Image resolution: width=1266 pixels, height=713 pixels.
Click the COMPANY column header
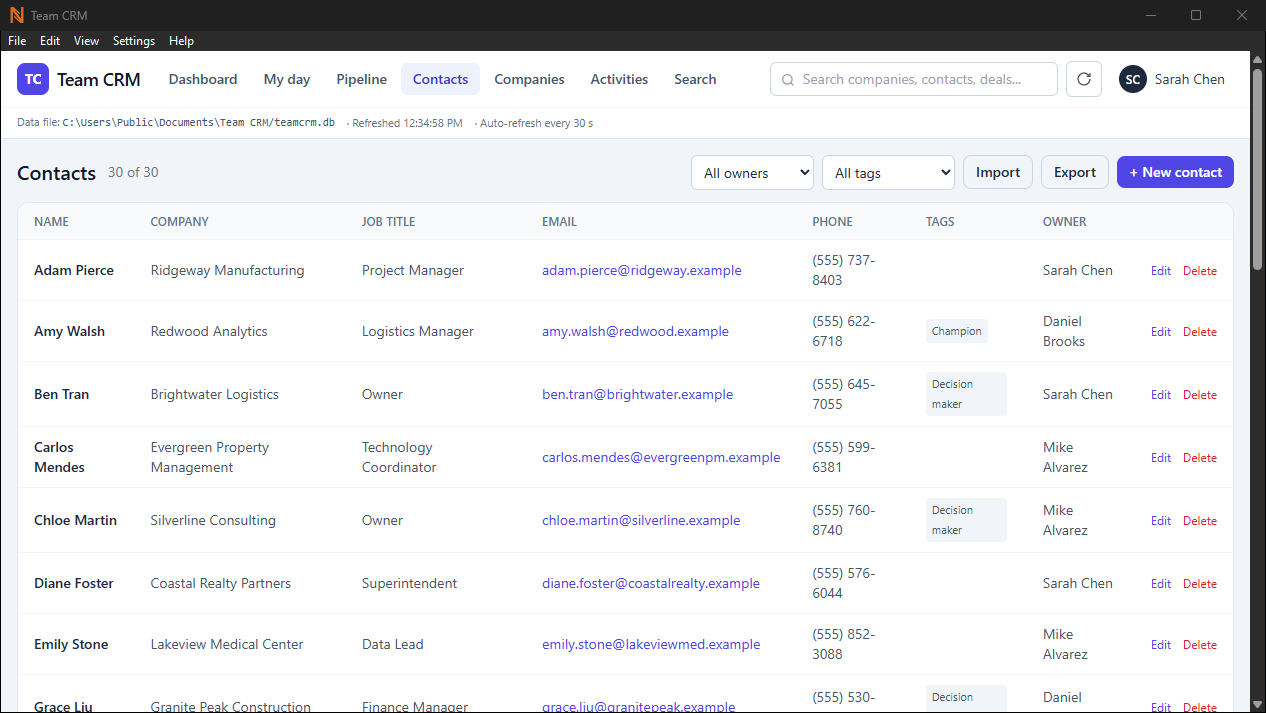click(179, 222)
